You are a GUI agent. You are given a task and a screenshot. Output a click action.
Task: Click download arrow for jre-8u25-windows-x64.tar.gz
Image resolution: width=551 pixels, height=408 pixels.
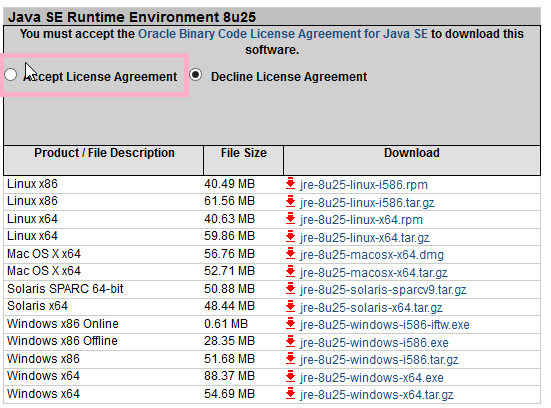pos(290,394)
